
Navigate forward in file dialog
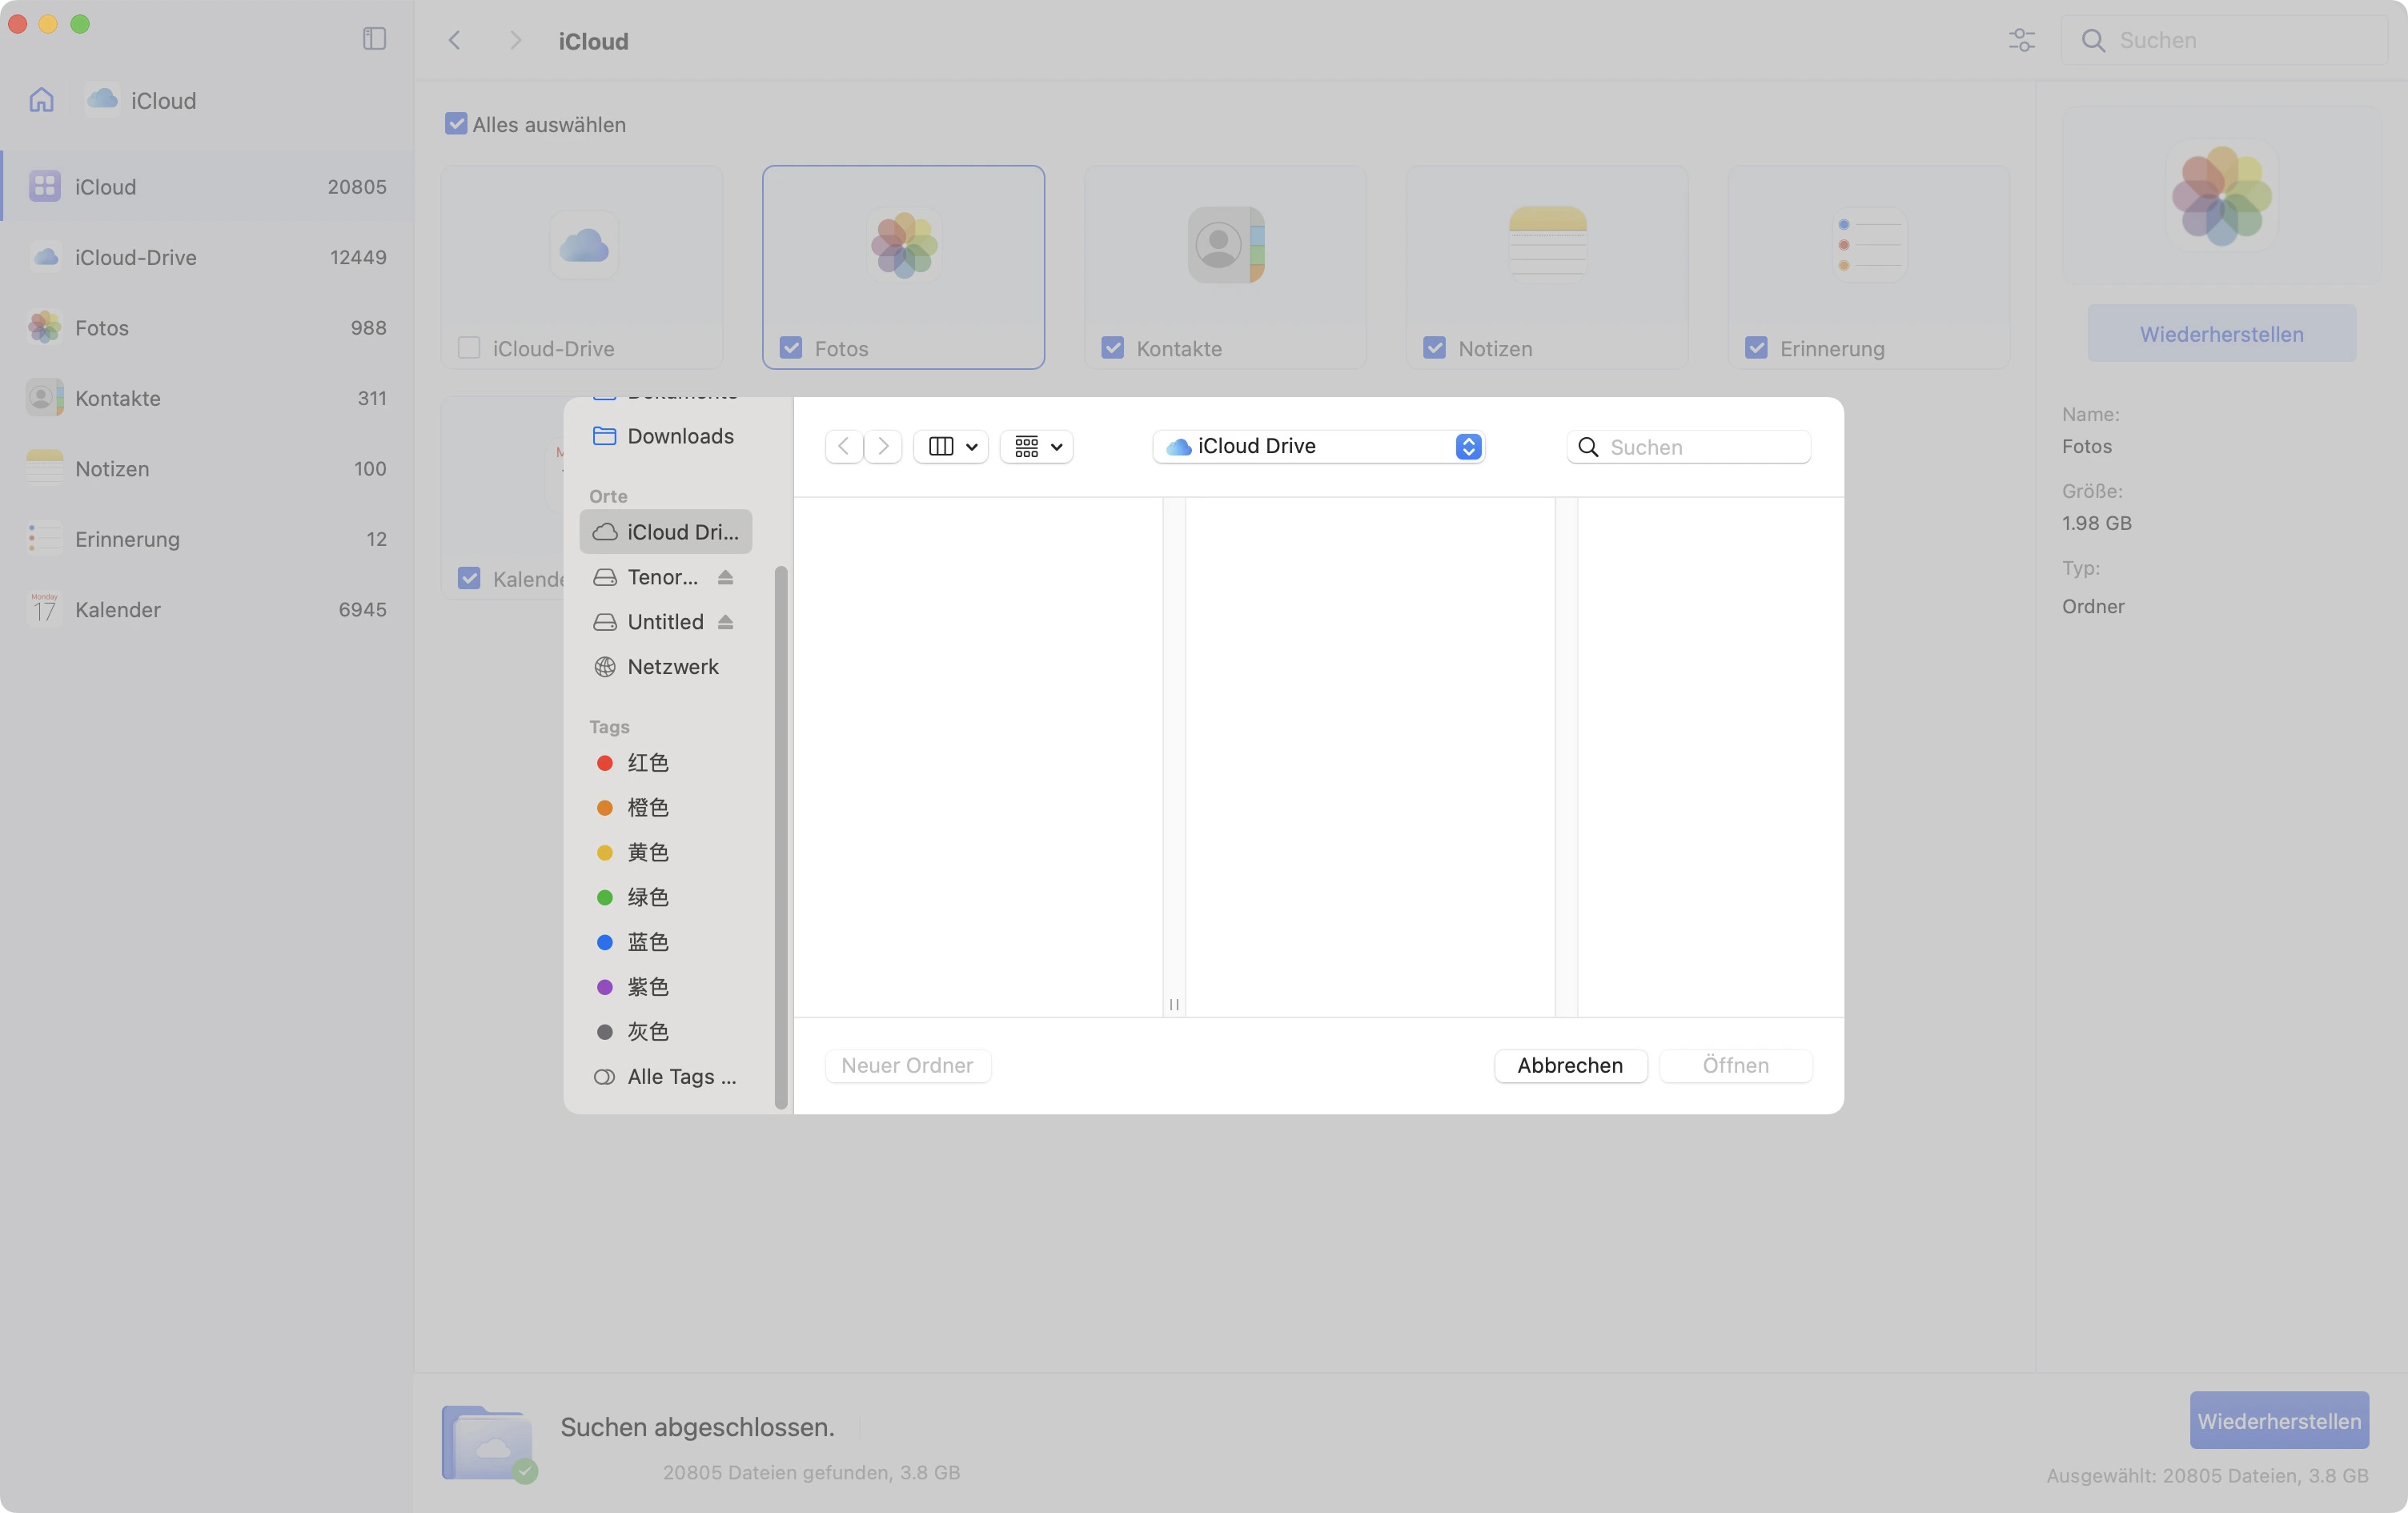[883, 446]
